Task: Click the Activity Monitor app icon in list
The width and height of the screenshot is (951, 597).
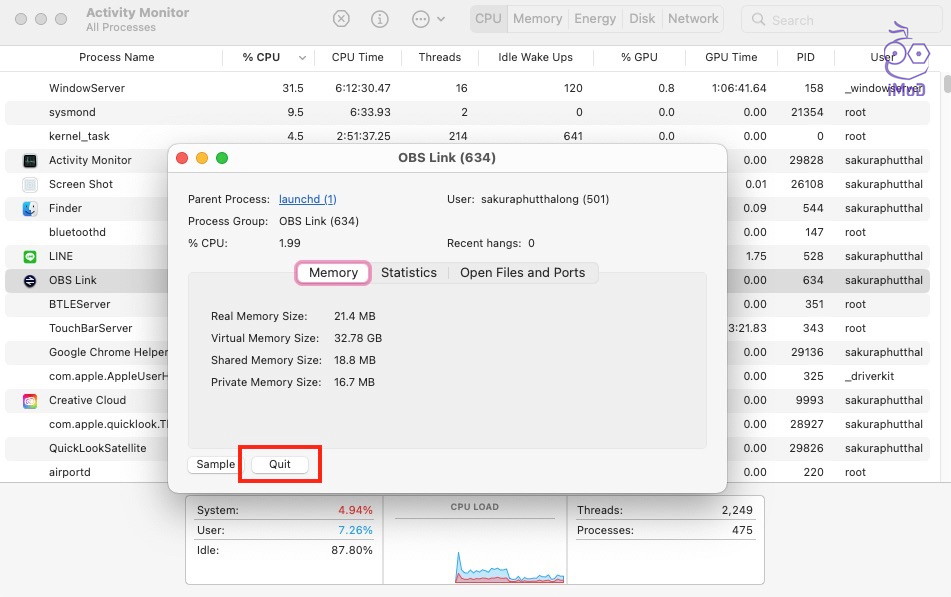Action: 30,160
